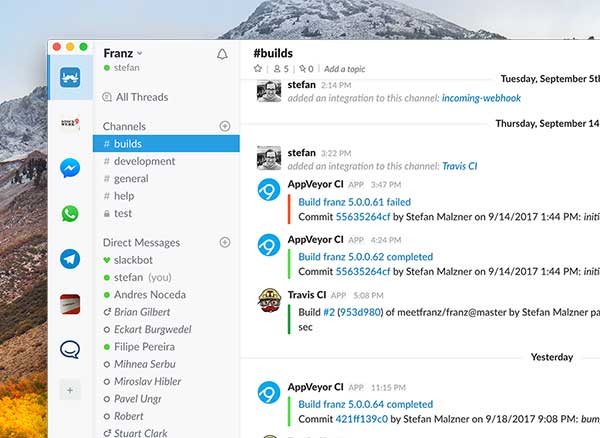Click the Thursday, September 14 date divider label

pyautogui.click(x=547, y=124)
